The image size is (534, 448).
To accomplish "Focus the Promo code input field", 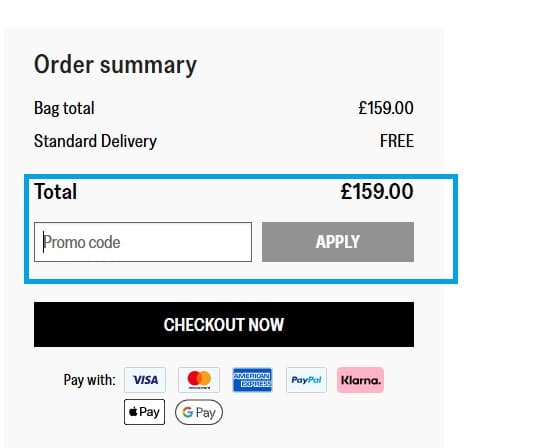I will pos(143,242).
